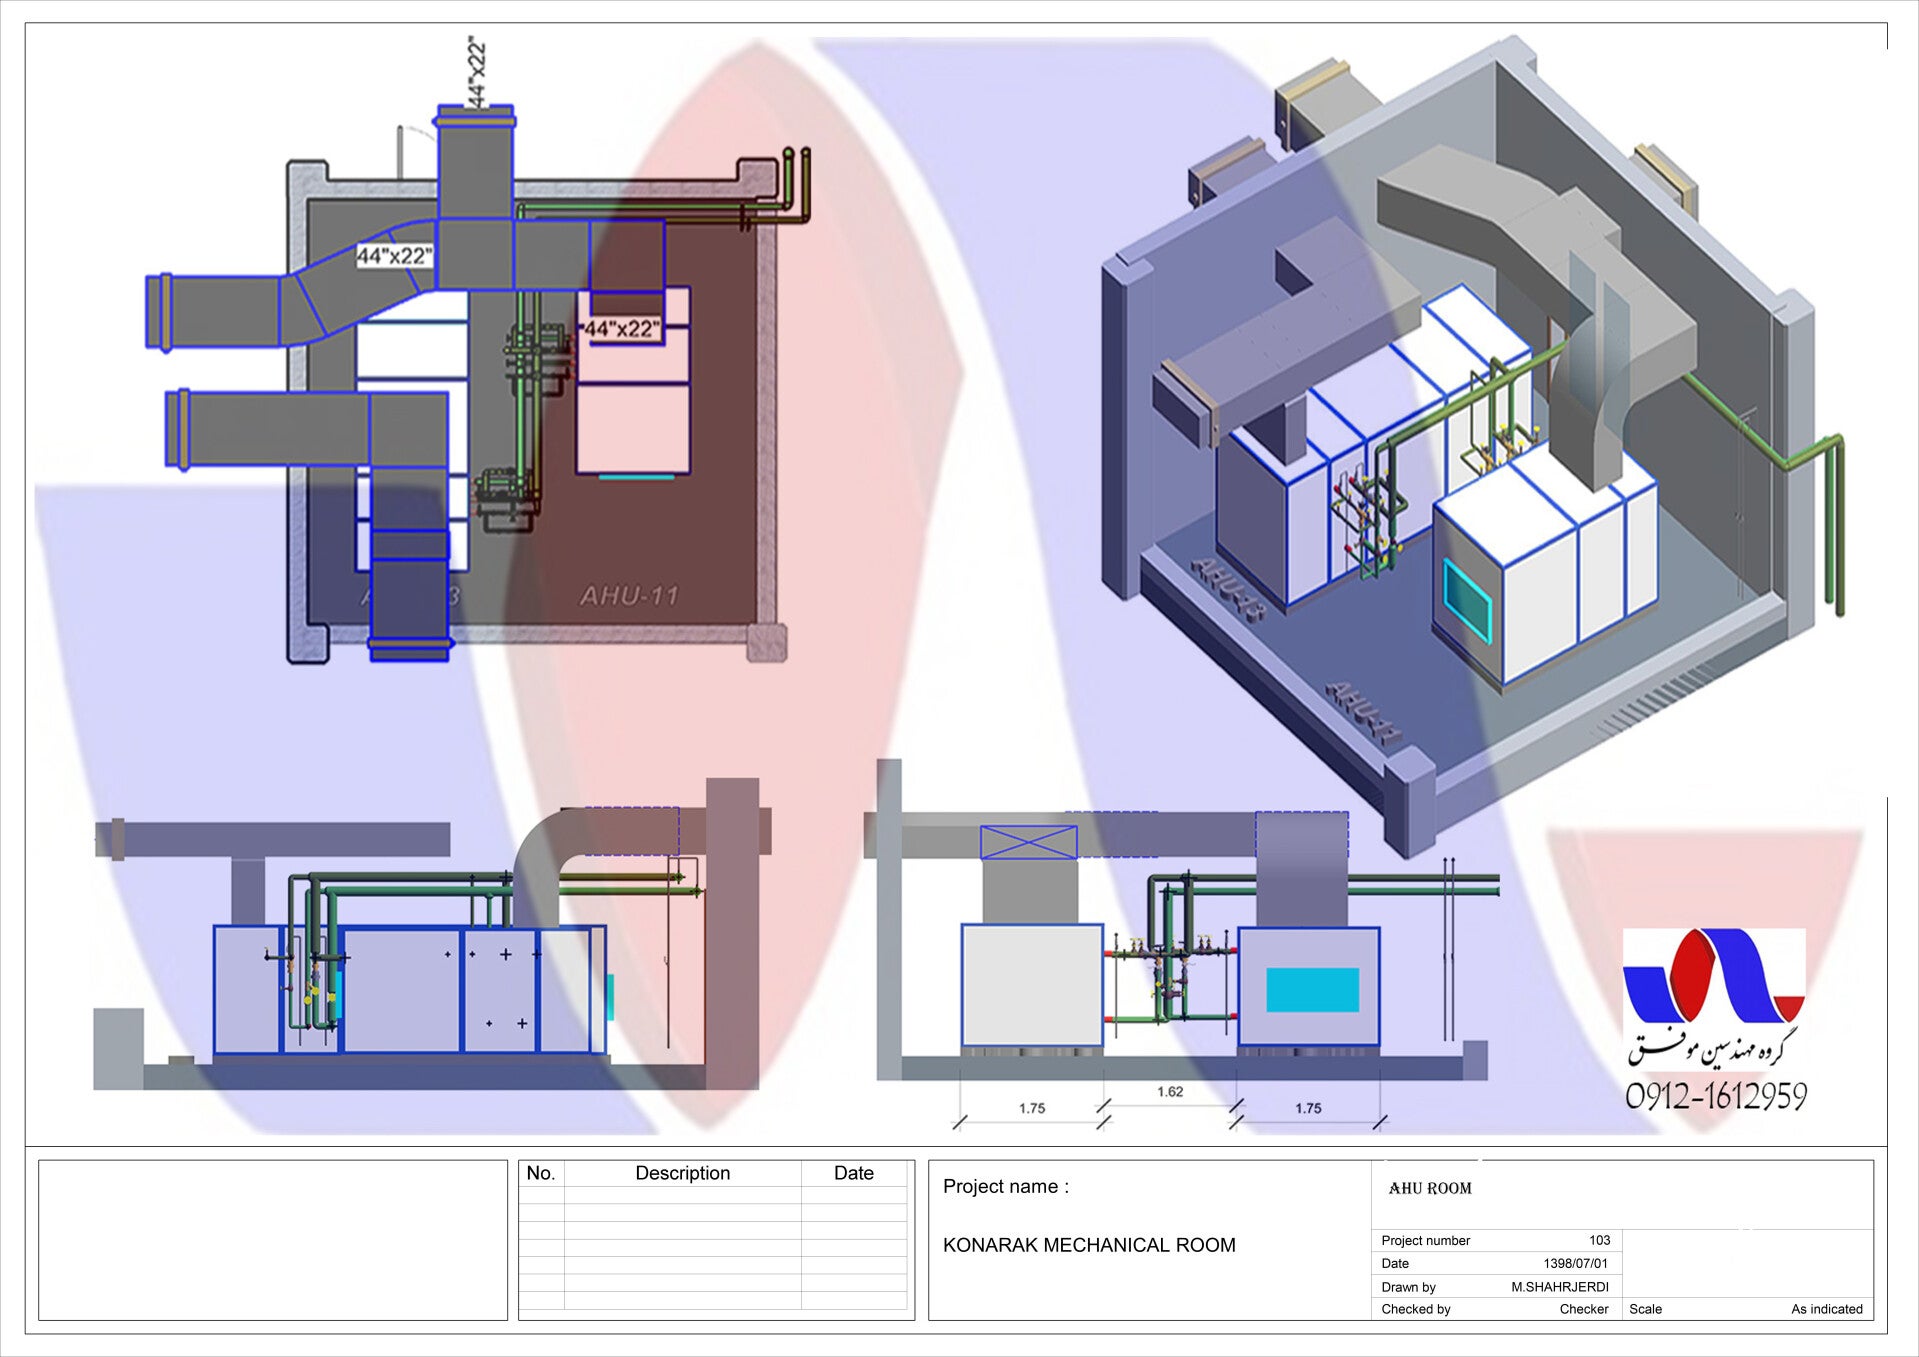1919x1357 pixels.
Task: Select the drafter name M.SHAHRJERDI
Action: (x=1560, y=1287)
